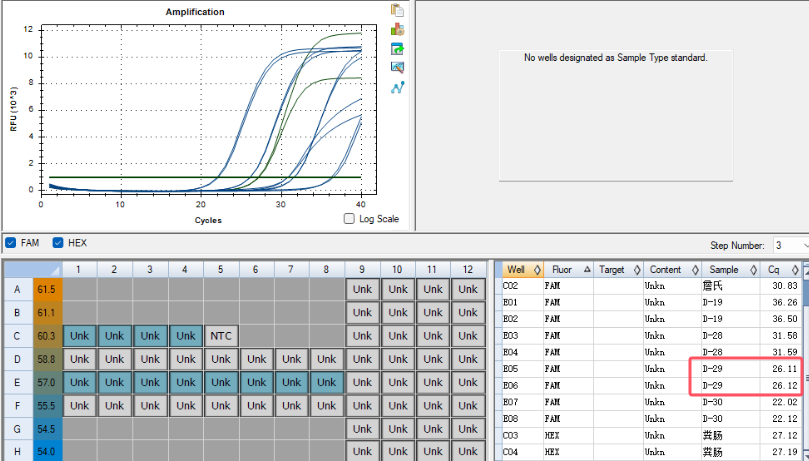Open trace styles chart-pencil icon
809x461 pixels.
(x=397, y=68)
